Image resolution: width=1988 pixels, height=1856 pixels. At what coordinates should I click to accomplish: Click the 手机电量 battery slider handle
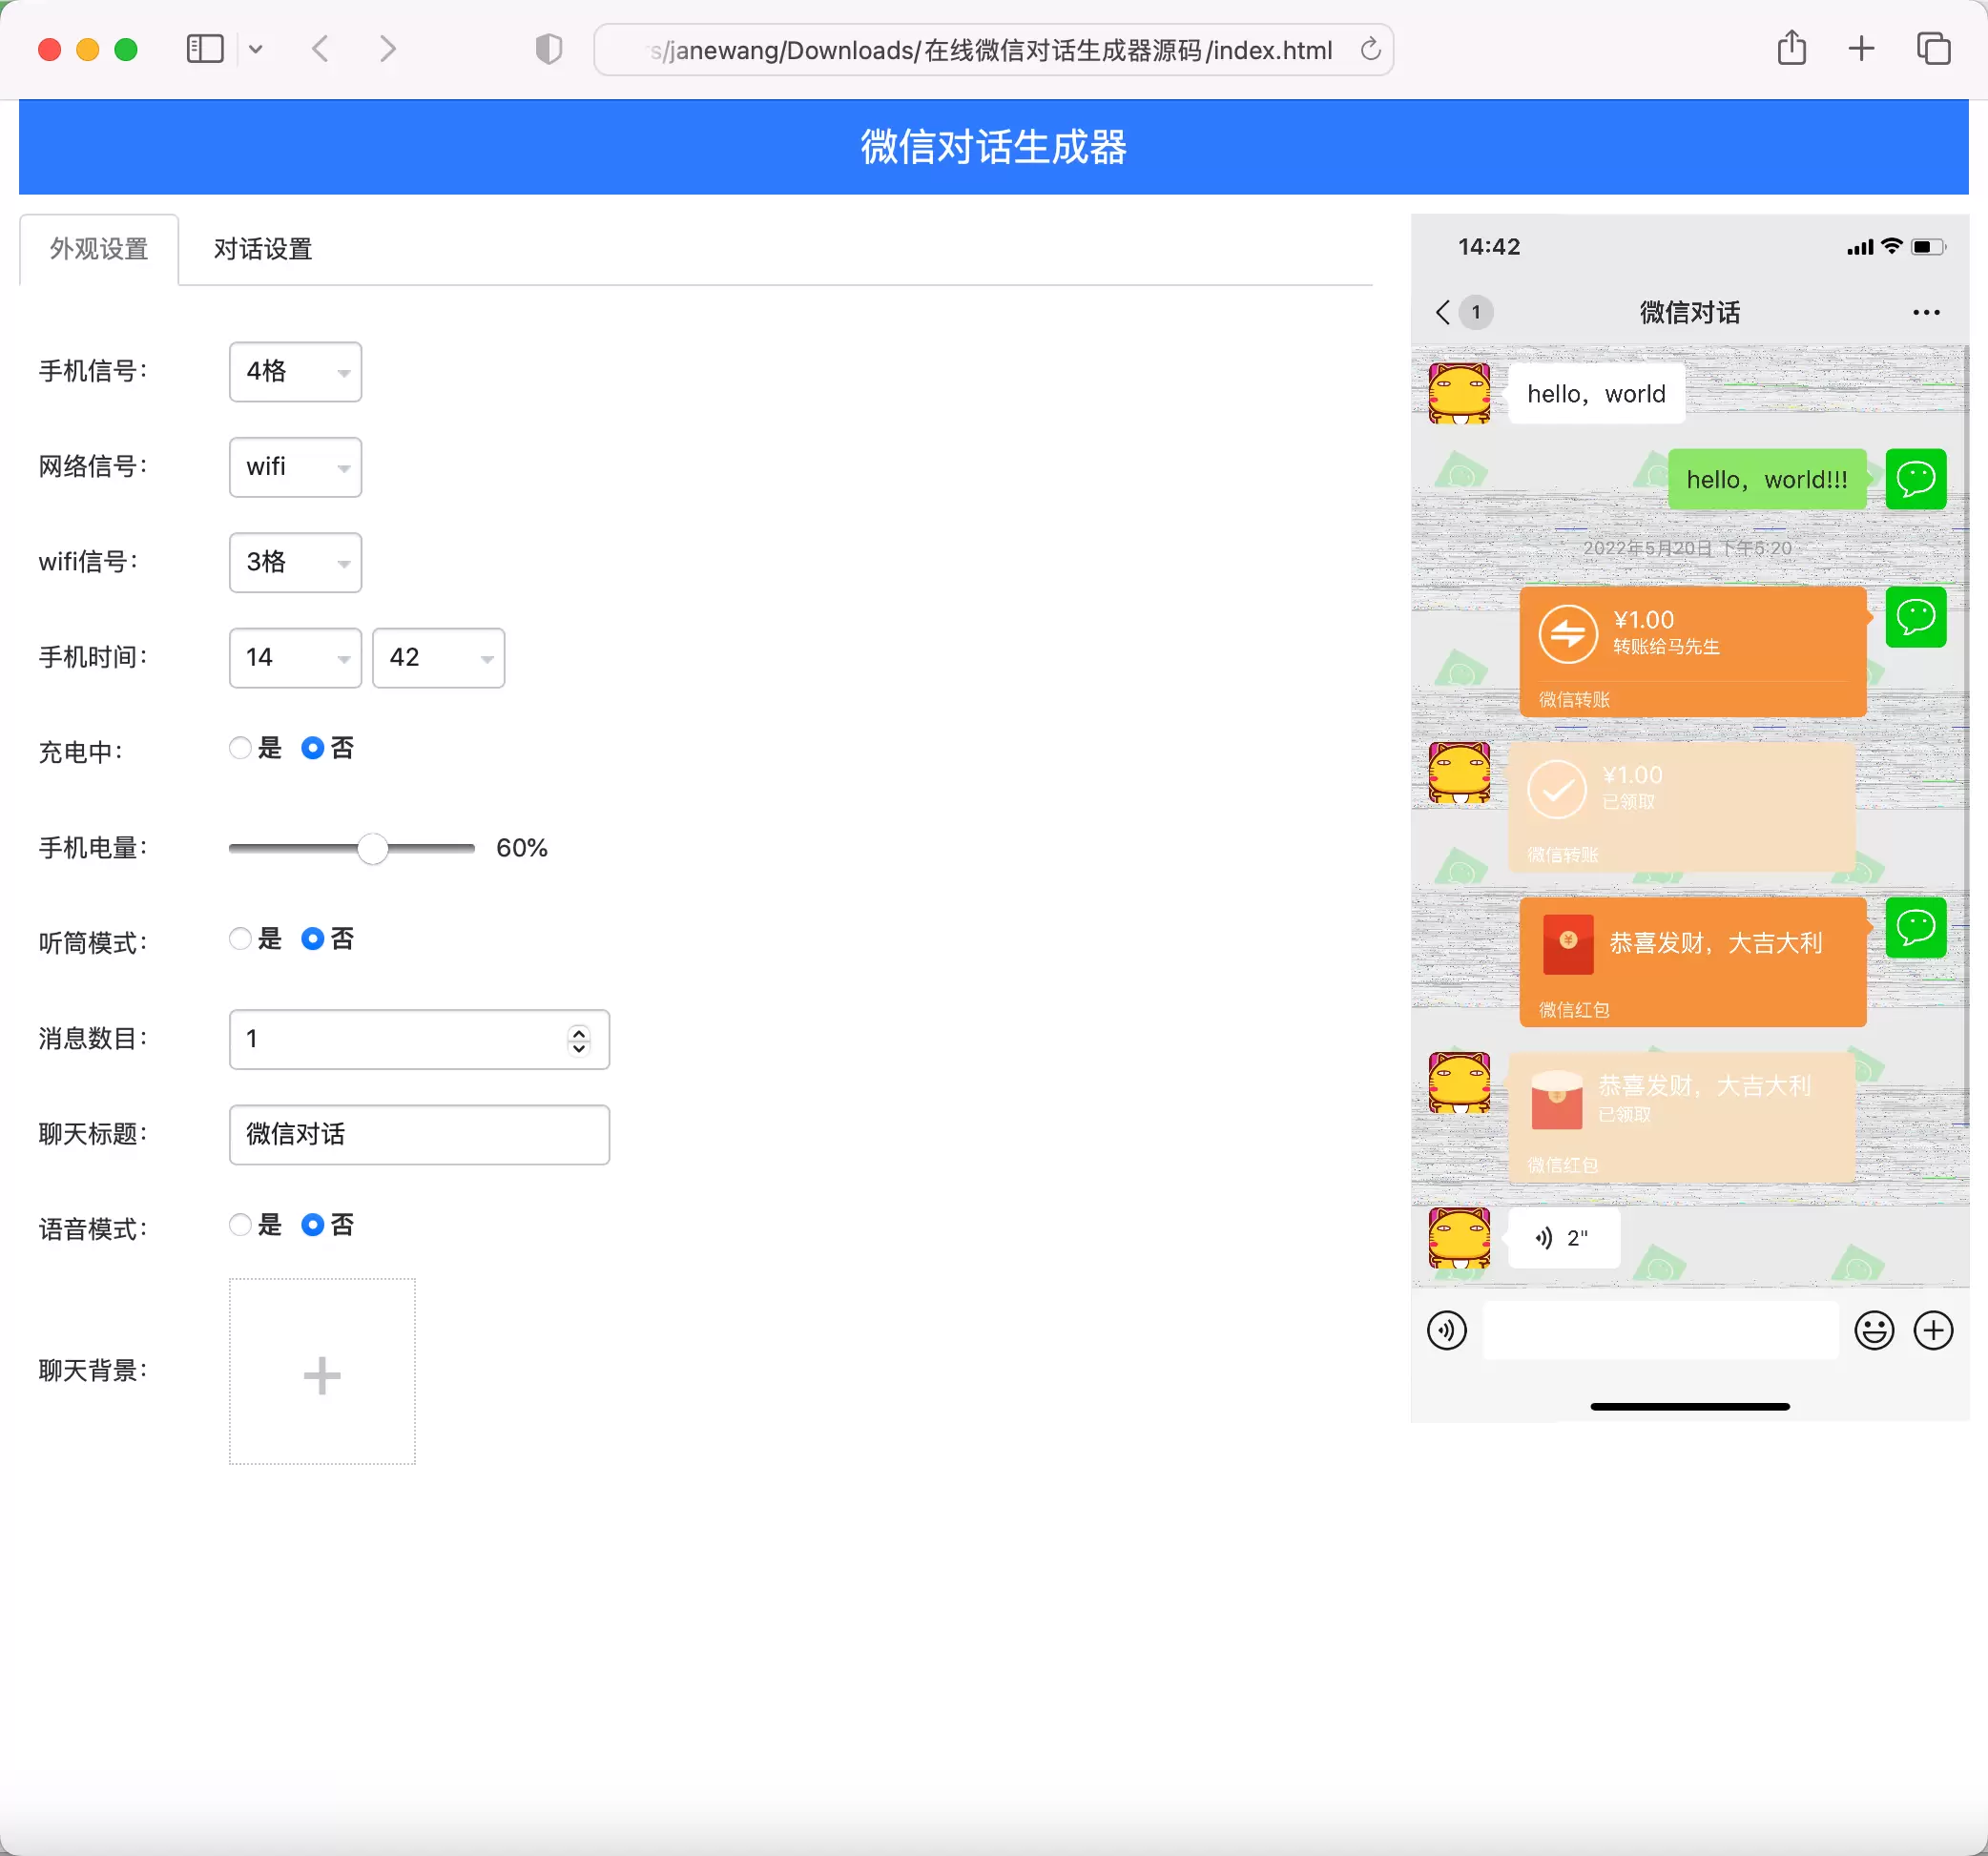coord(372,849)
